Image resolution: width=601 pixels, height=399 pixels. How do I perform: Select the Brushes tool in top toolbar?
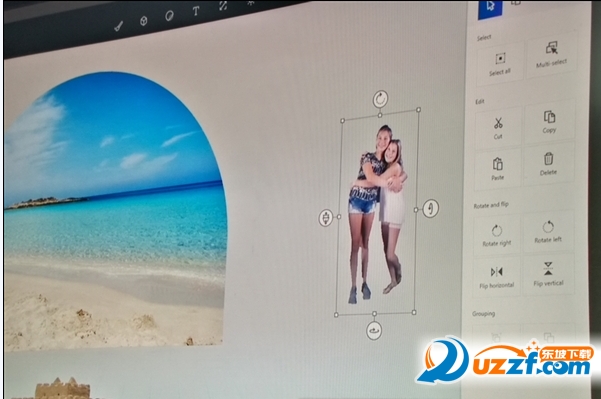point(118,26)
